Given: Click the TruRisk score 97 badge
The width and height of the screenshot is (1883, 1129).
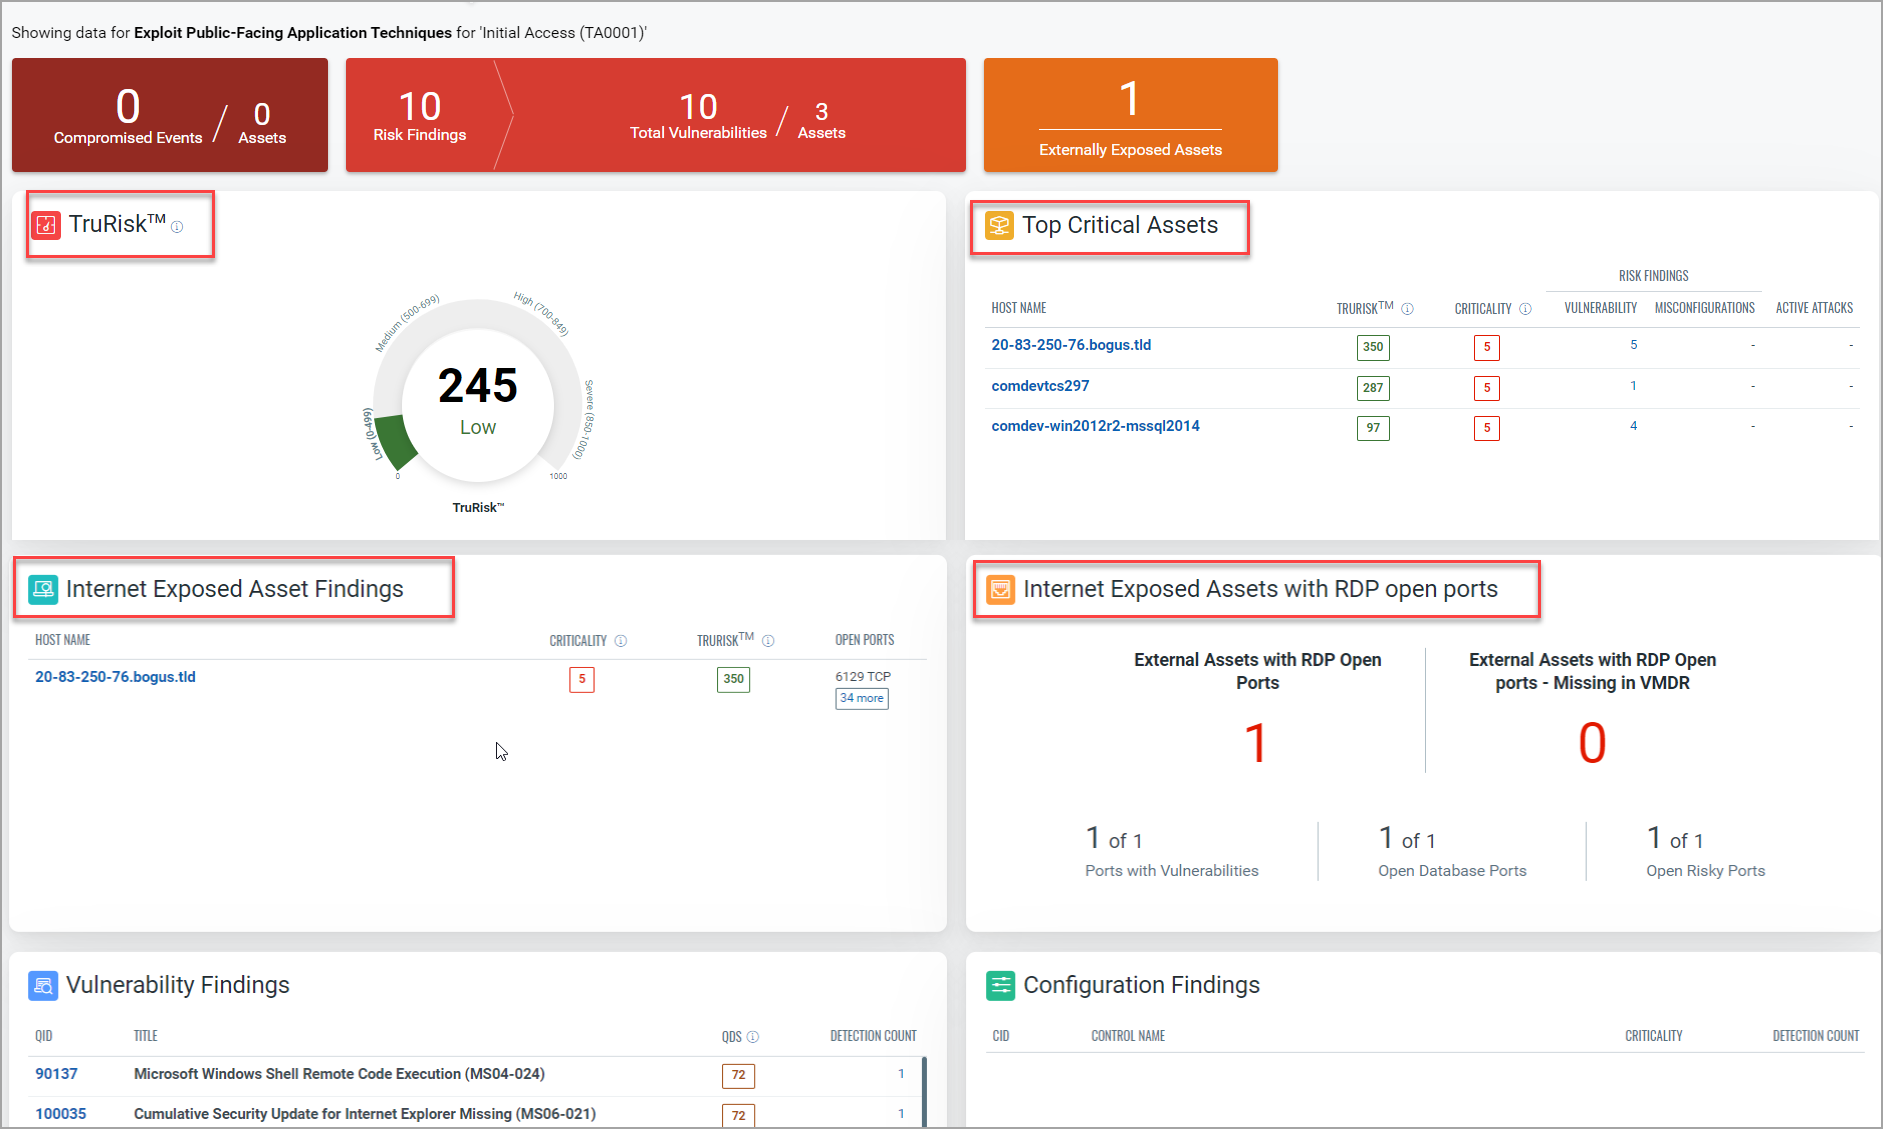Looking at the screenshot, I should point(1373,428).
